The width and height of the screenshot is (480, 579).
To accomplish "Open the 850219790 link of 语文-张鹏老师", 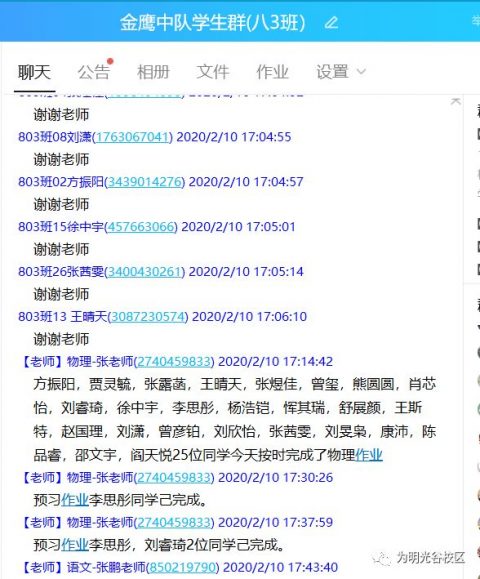I will [183, 567].
